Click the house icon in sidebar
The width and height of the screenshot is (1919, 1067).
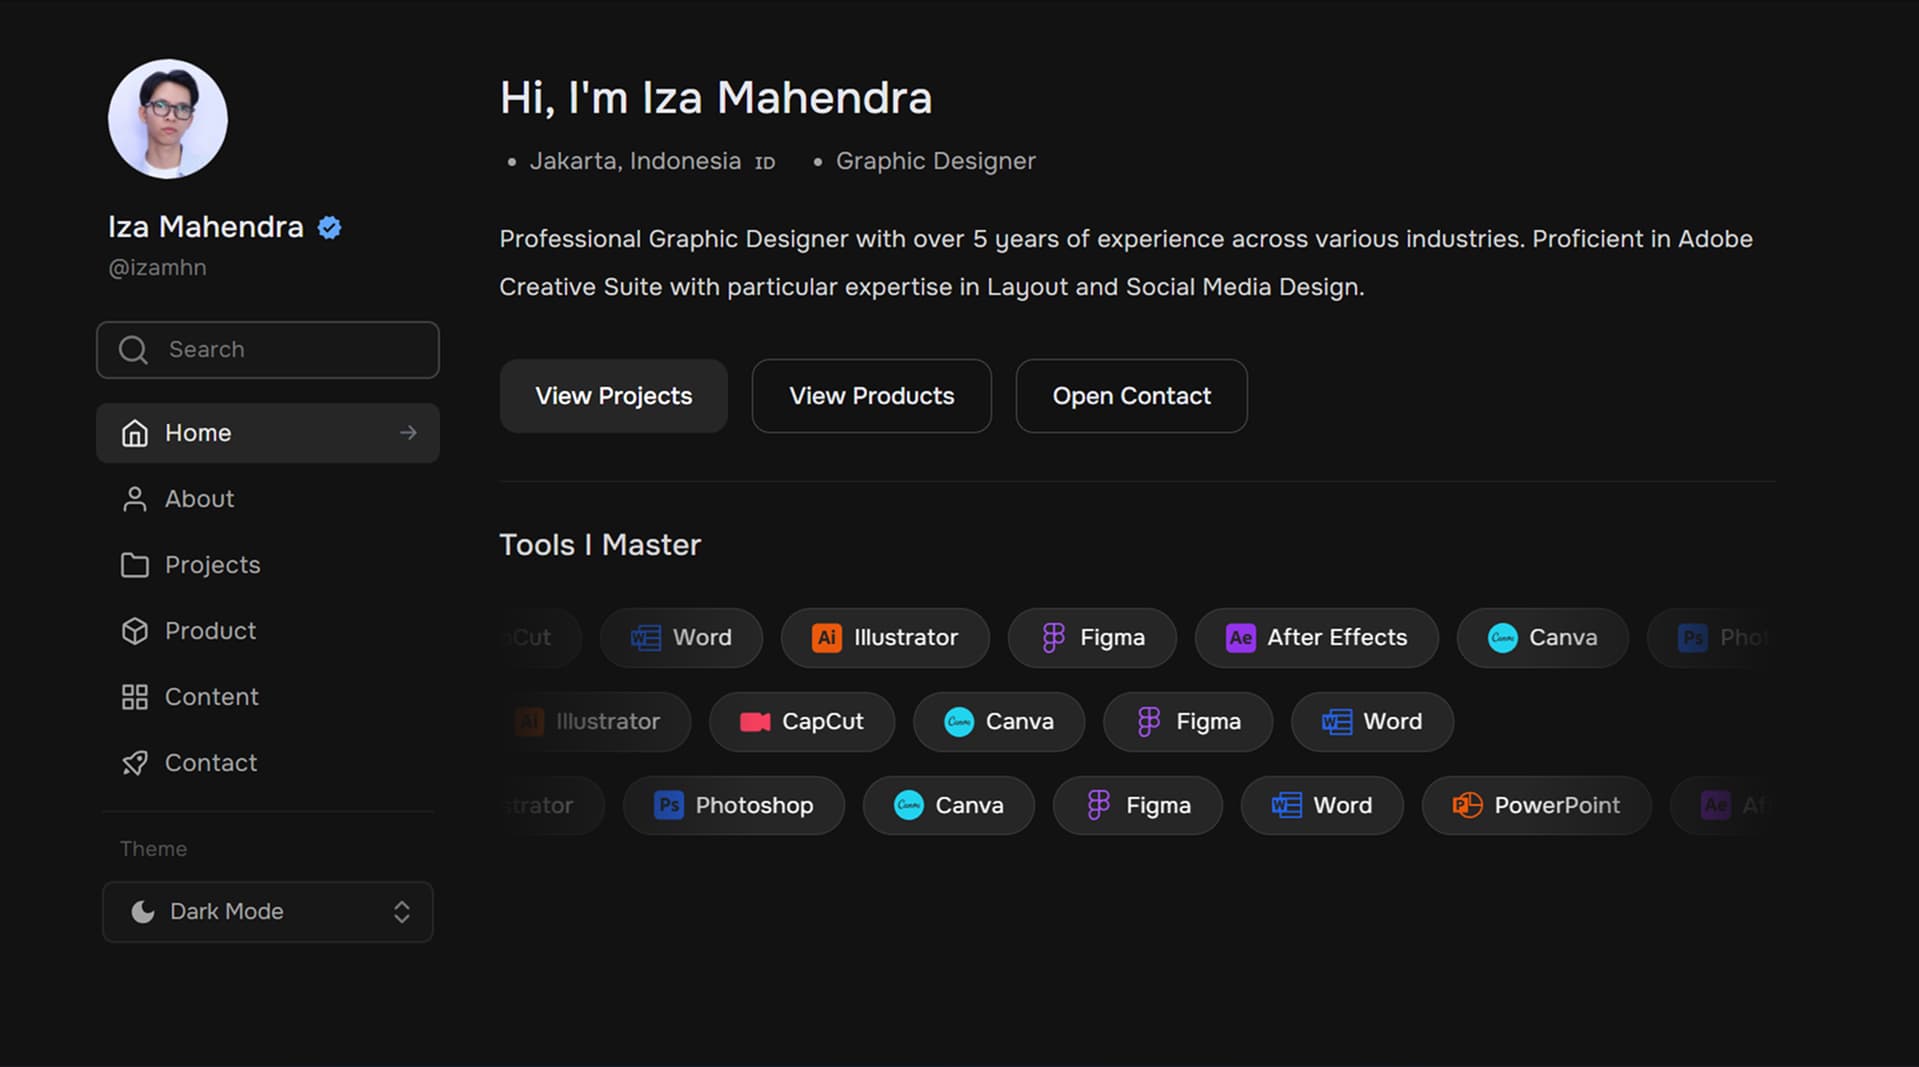(135, 433)
